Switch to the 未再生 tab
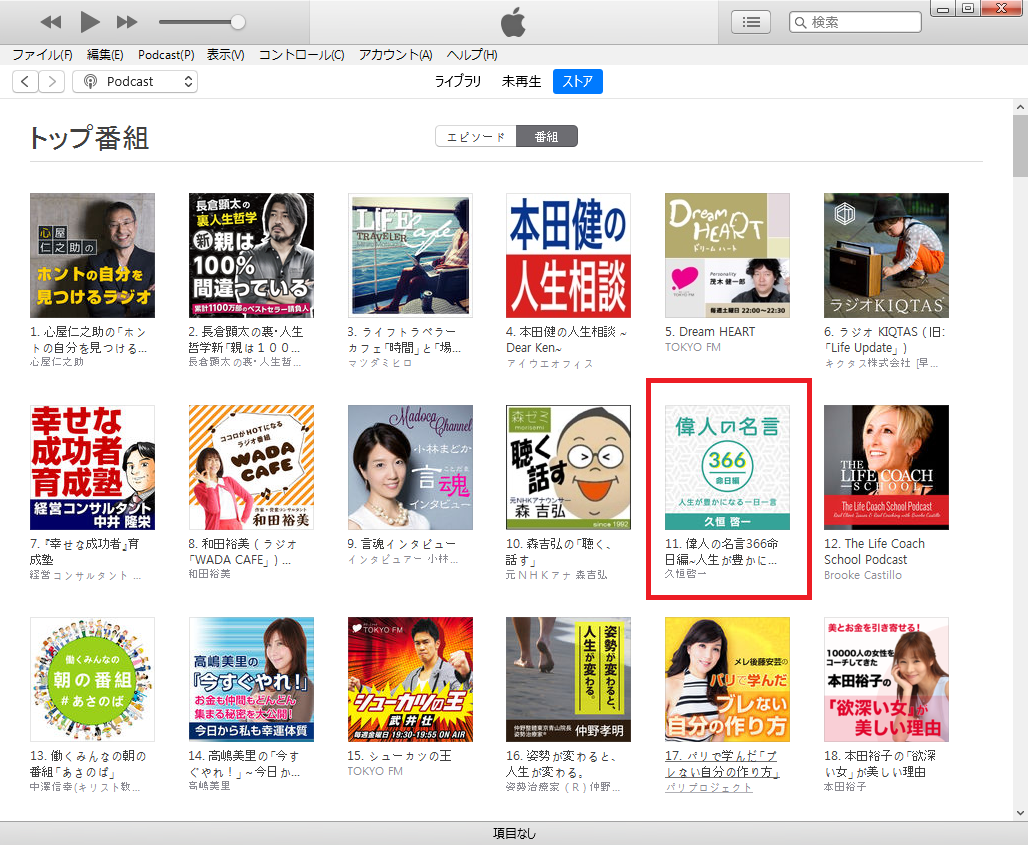 click(521, 81)
